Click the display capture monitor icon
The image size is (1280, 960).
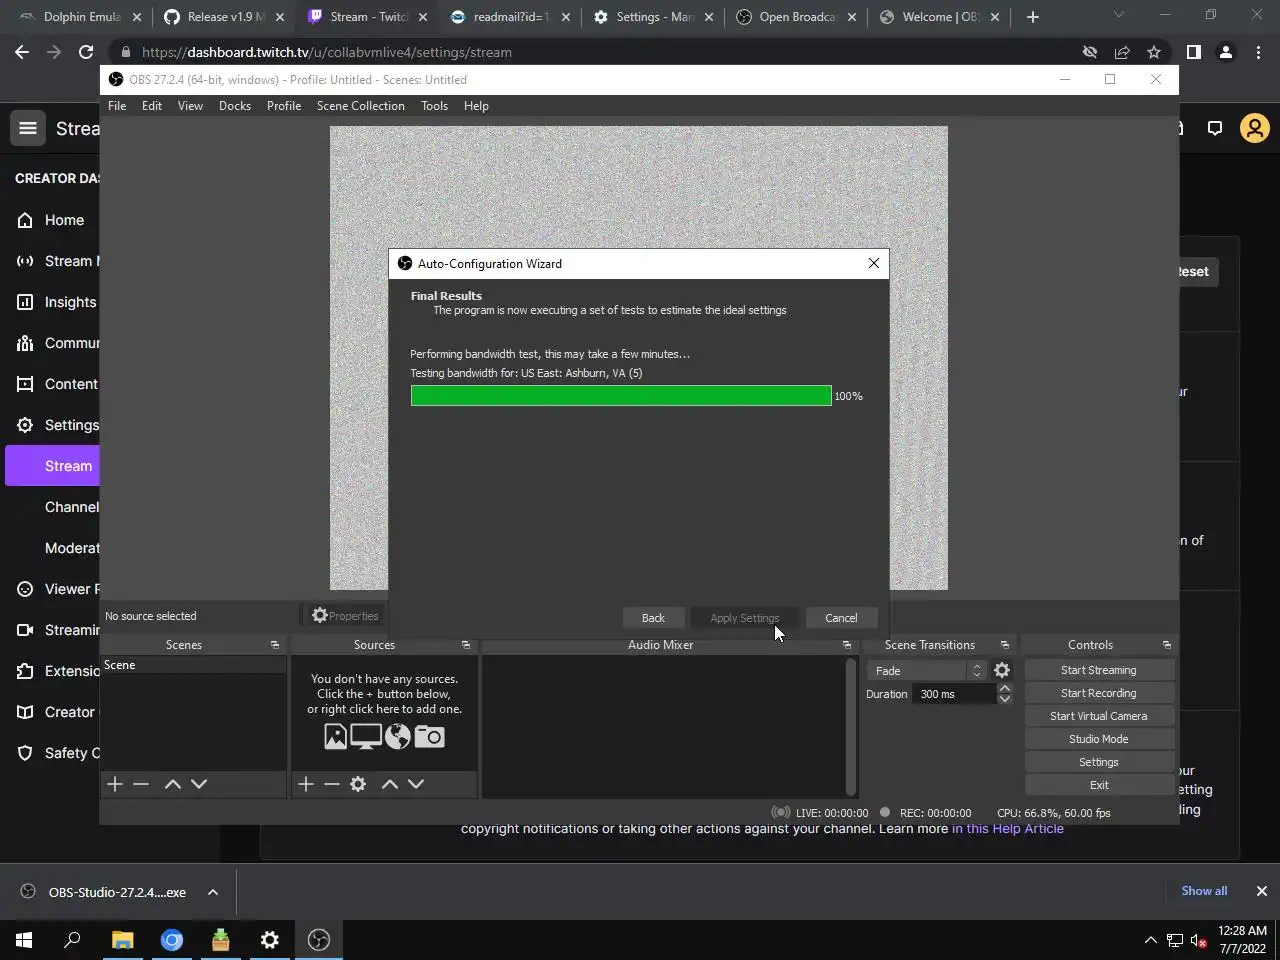pos(365,737)
